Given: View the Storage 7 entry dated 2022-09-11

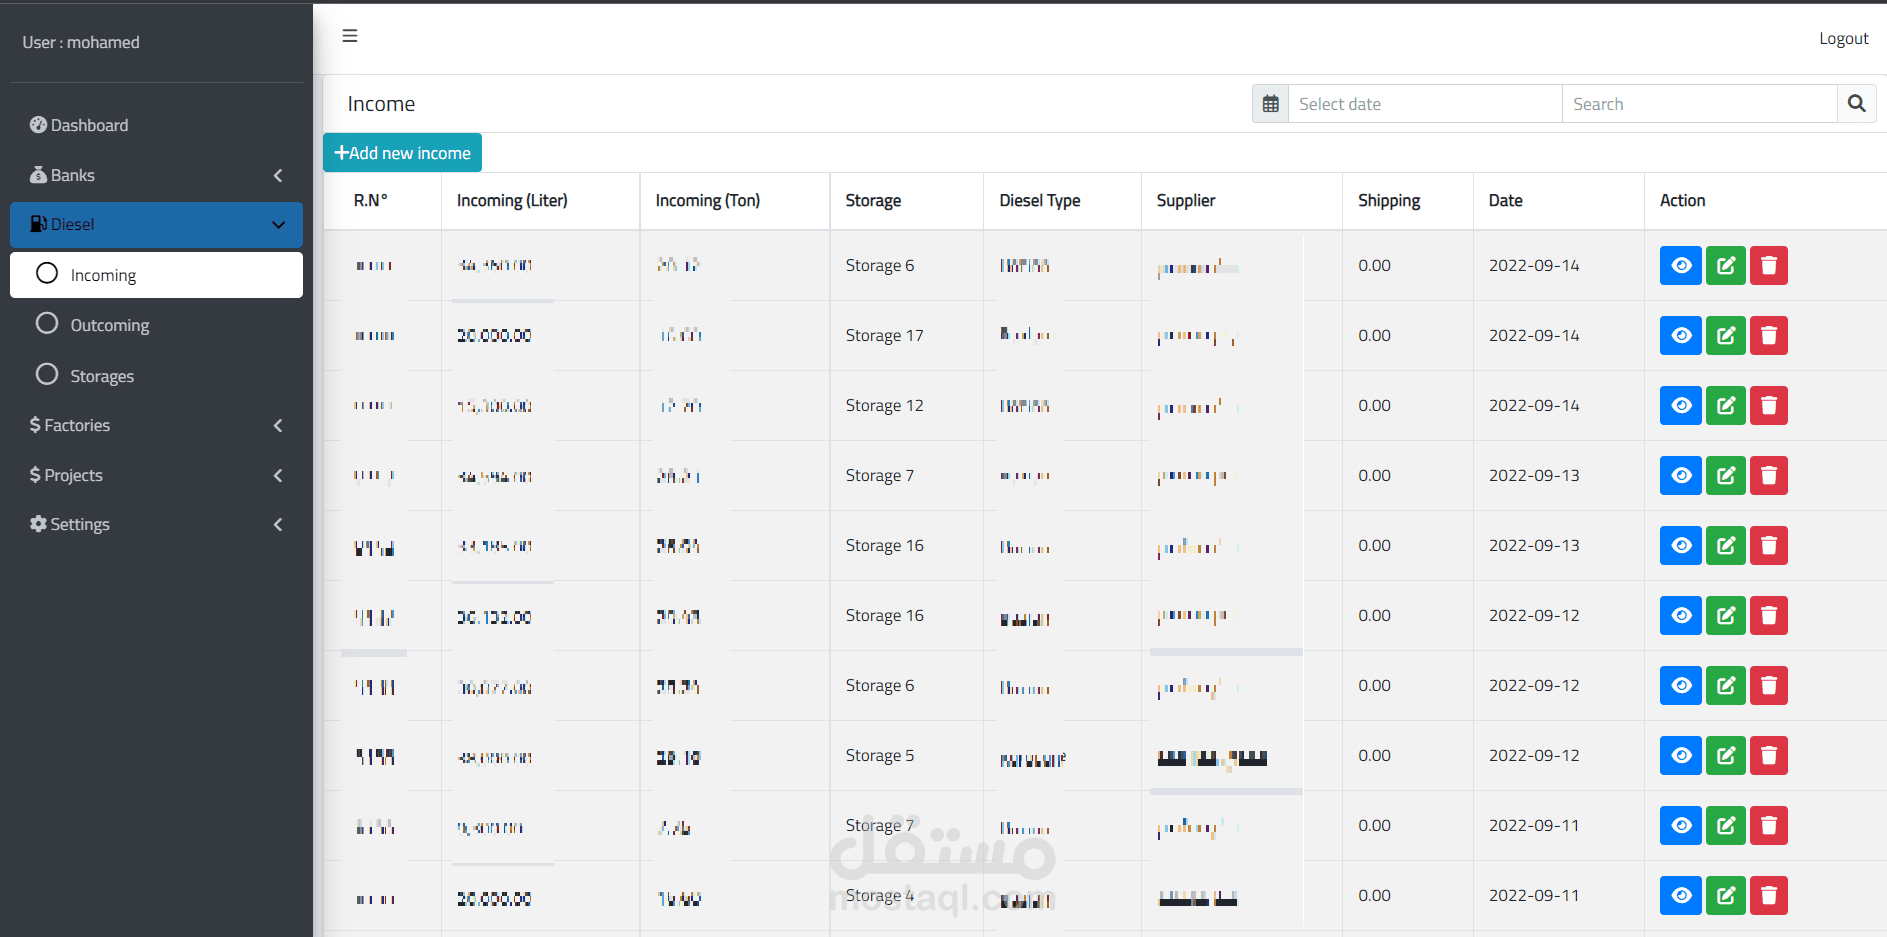Looking at the screenshot, I should pos(1681,826).
